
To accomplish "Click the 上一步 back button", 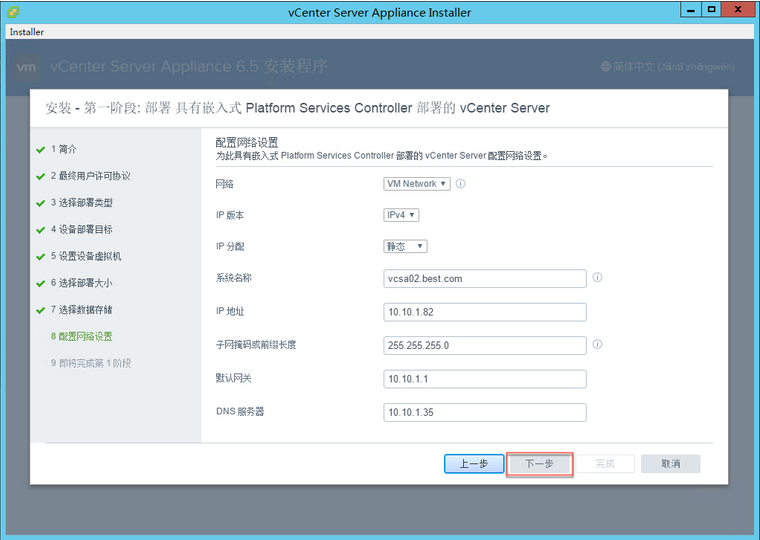I will tap(474, 464).
